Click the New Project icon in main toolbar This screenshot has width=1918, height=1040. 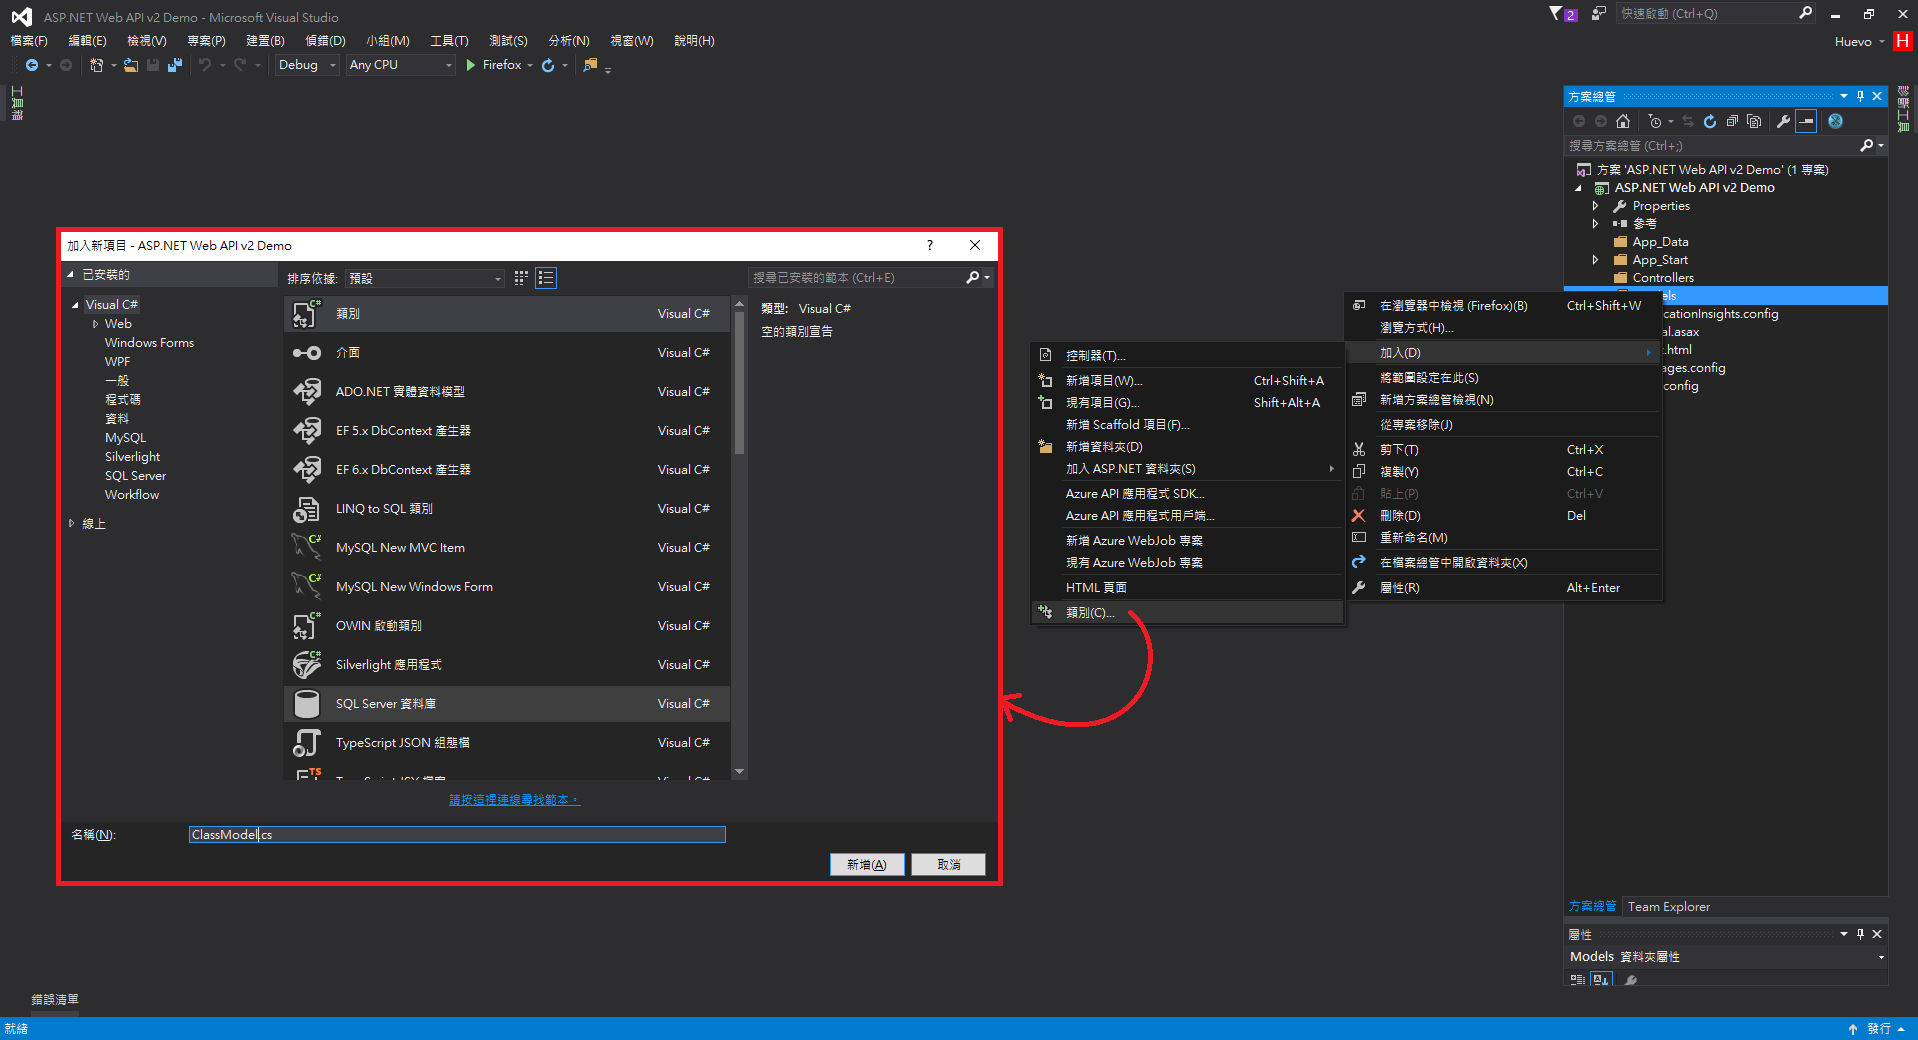pyautogui.click(x=96, y=65)
